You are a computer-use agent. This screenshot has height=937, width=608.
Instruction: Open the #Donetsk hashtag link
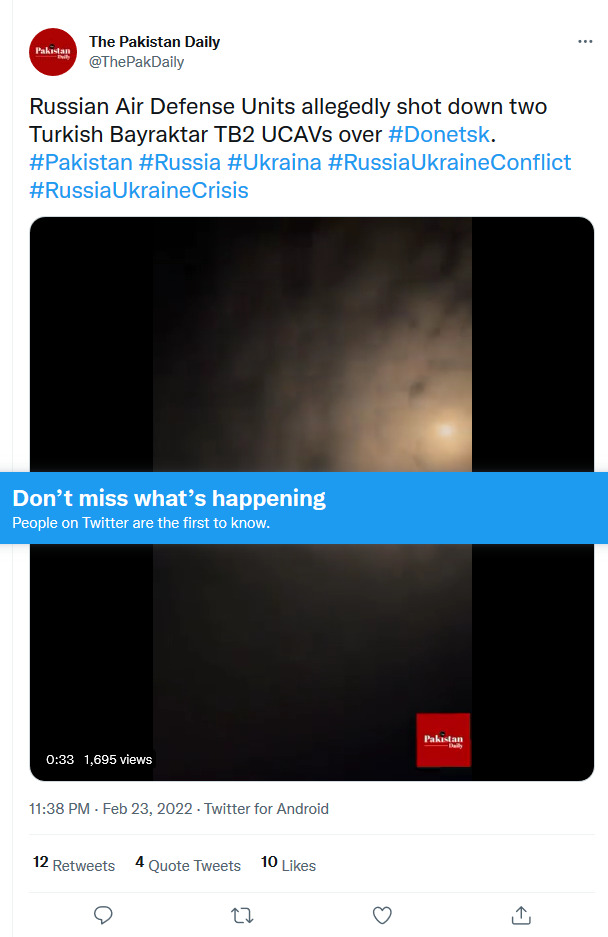(439, 134)
